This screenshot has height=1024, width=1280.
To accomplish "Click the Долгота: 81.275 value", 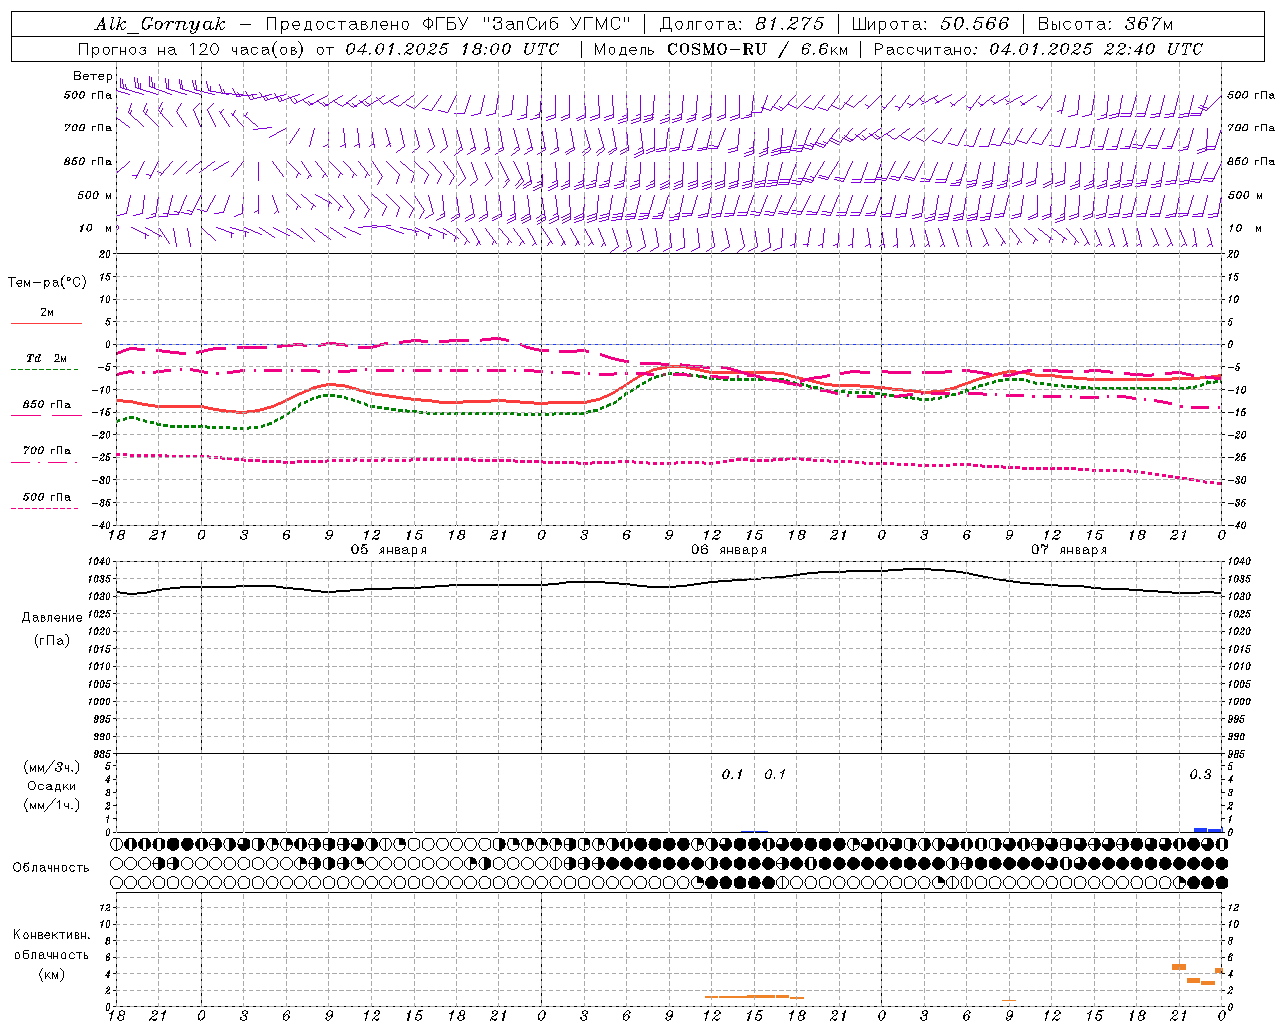I will click(x=741, y=24).
